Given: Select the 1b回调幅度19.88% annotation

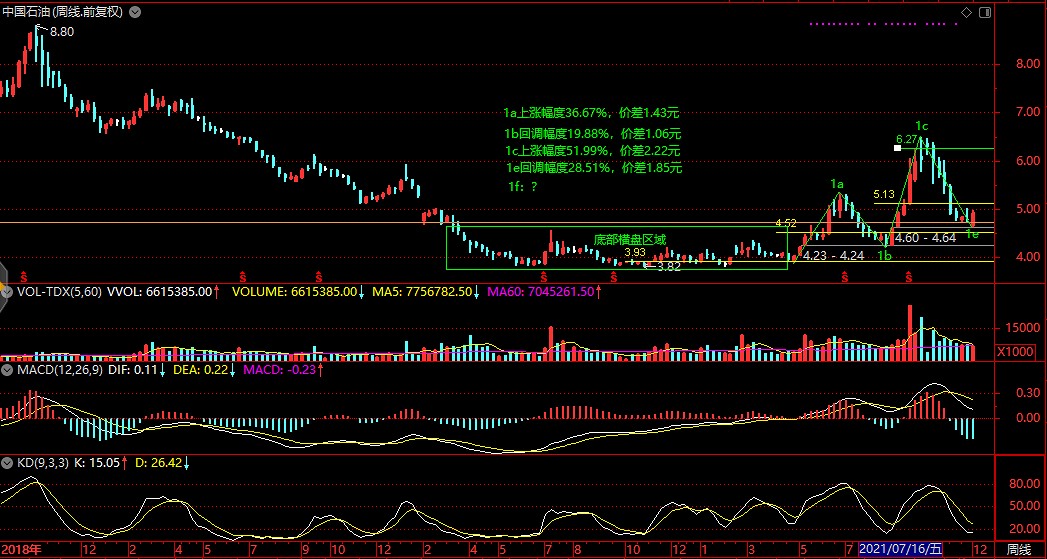Looking at the screenshot, I should point(593,134).
